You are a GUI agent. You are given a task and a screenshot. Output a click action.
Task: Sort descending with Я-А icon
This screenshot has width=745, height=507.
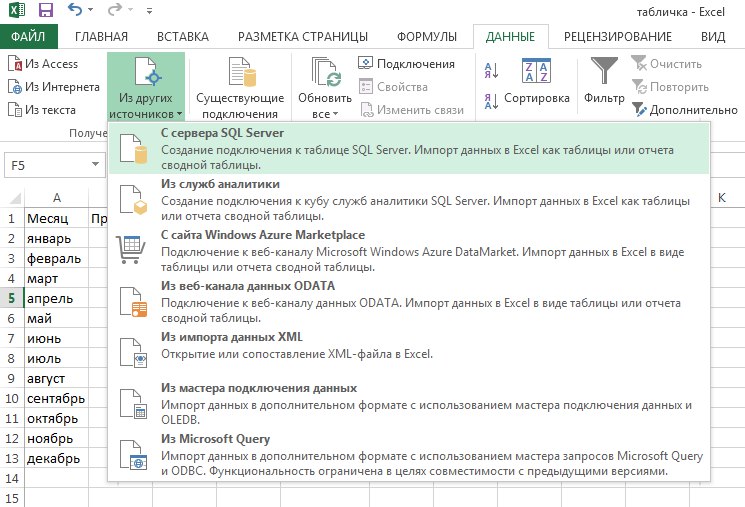click(491, 101)
